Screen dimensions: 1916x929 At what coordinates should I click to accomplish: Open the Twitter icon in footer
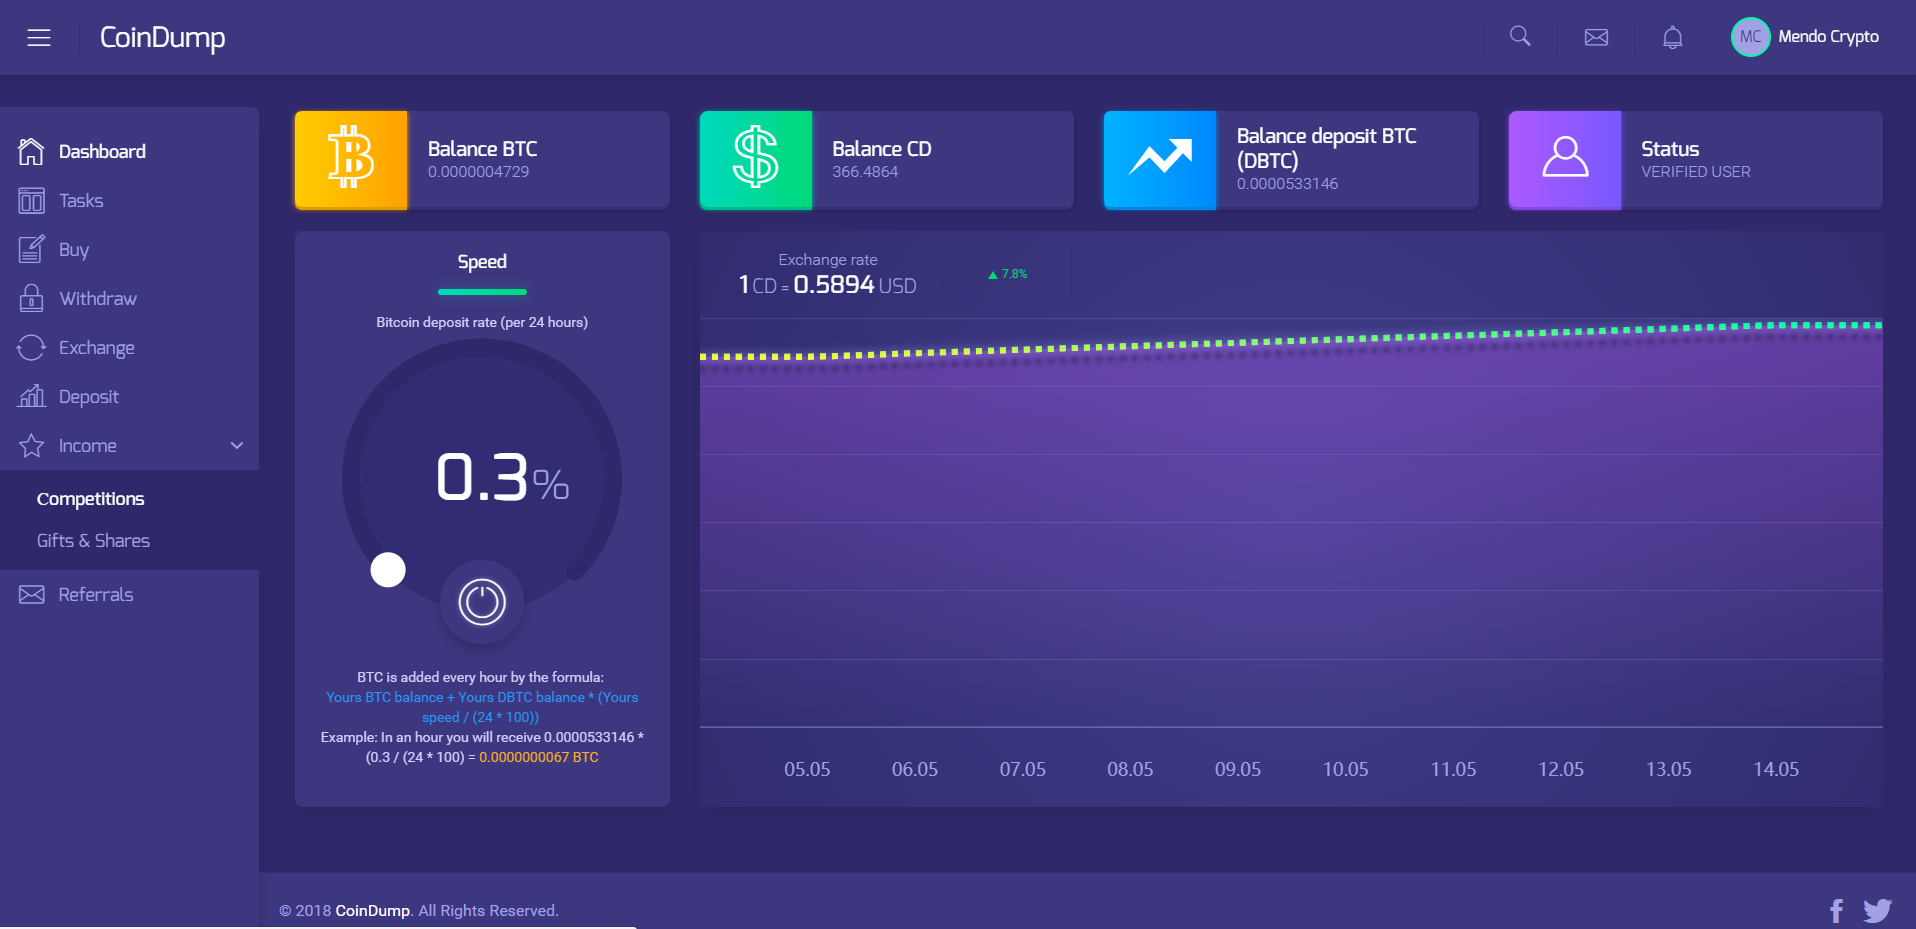tap(1877, 911)
